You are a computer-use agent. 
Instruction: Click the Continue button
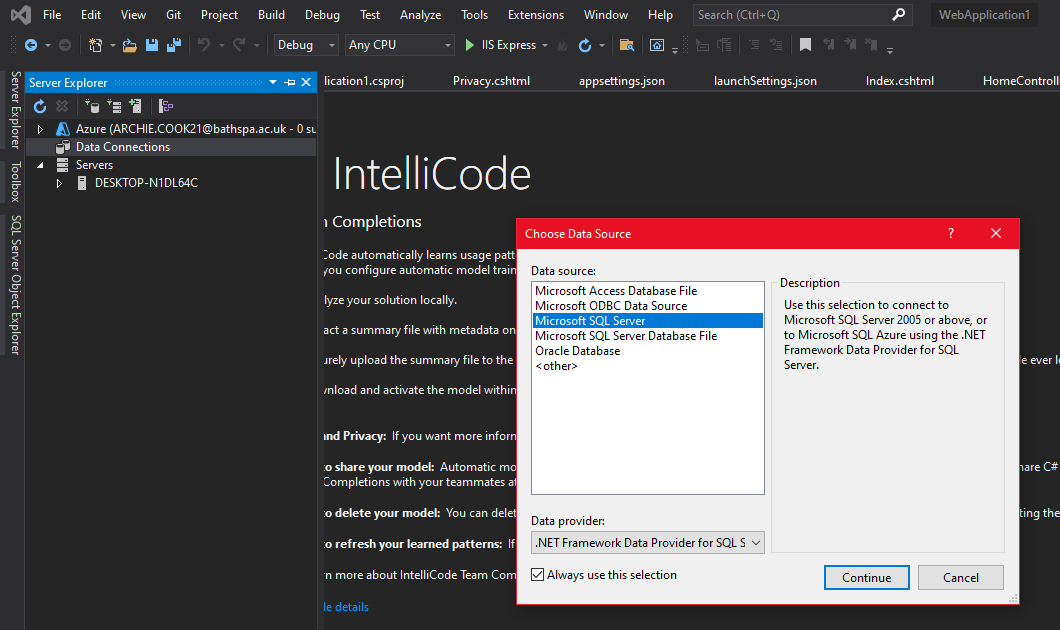pyautogui.click(x=866, y=577)
